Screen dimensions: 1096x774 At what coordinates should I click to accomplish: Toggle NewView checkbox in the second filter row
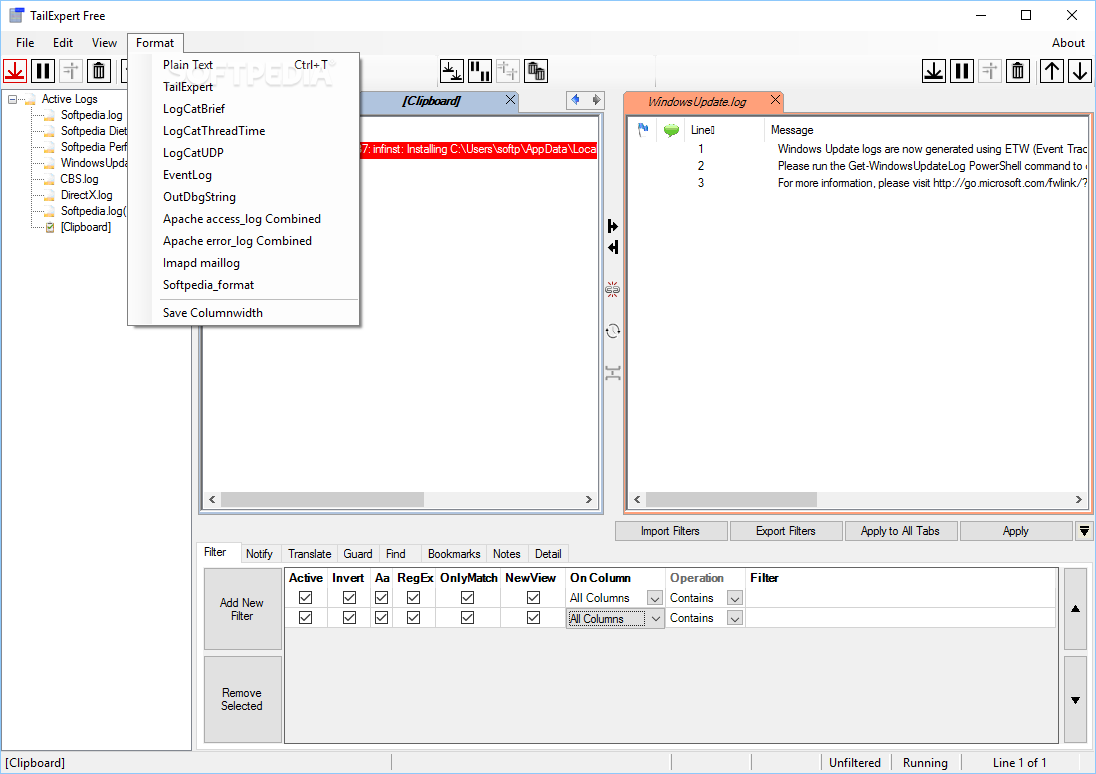pyautogui.click(x=533, y=618)
